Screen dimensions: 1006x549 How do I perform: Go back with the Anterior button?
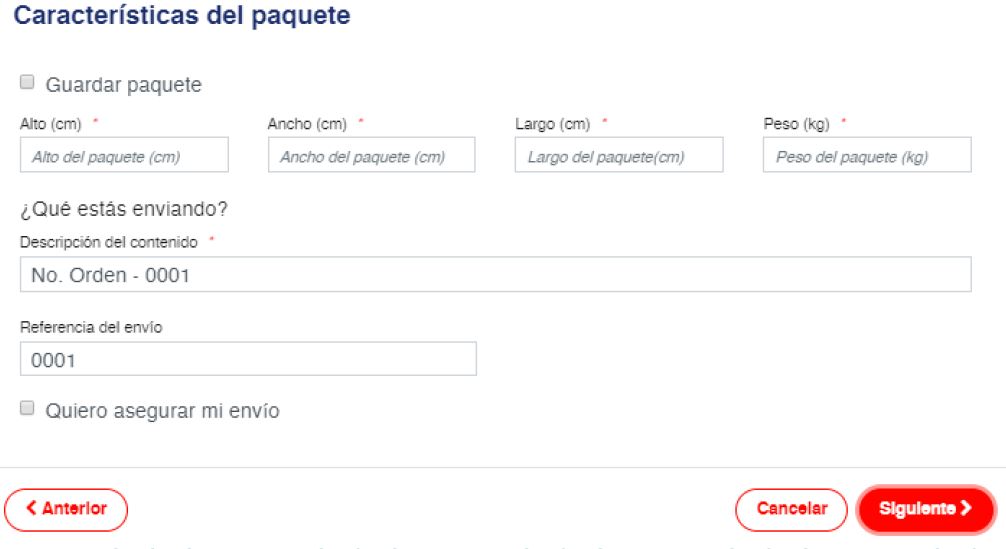pyautogui.click(x=66, y=509)
